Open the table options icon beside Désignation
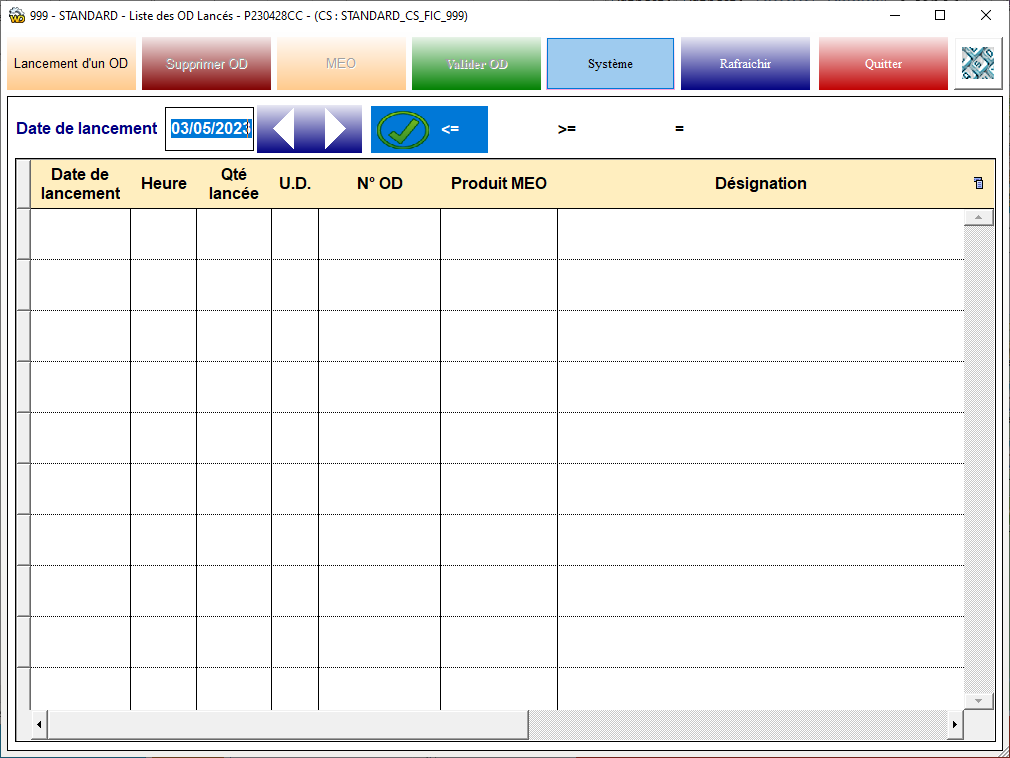Screen dimensions: 1010x758 click(x=978, y=183)
